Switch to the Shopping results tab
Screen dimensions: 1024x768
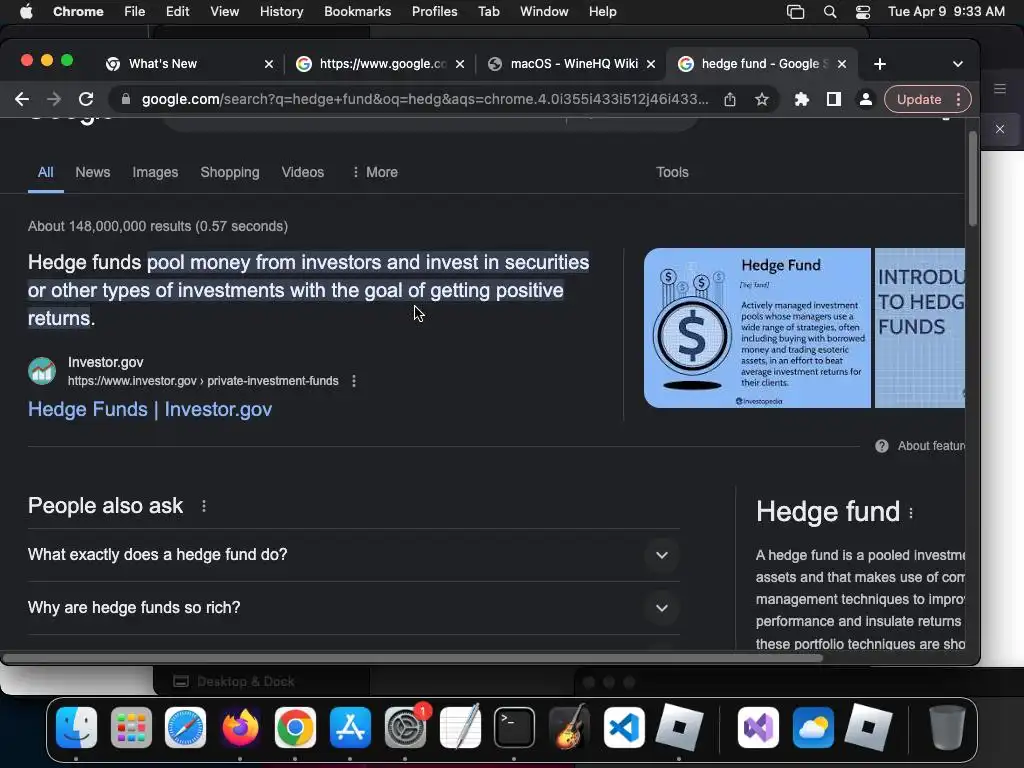[230, 172]
